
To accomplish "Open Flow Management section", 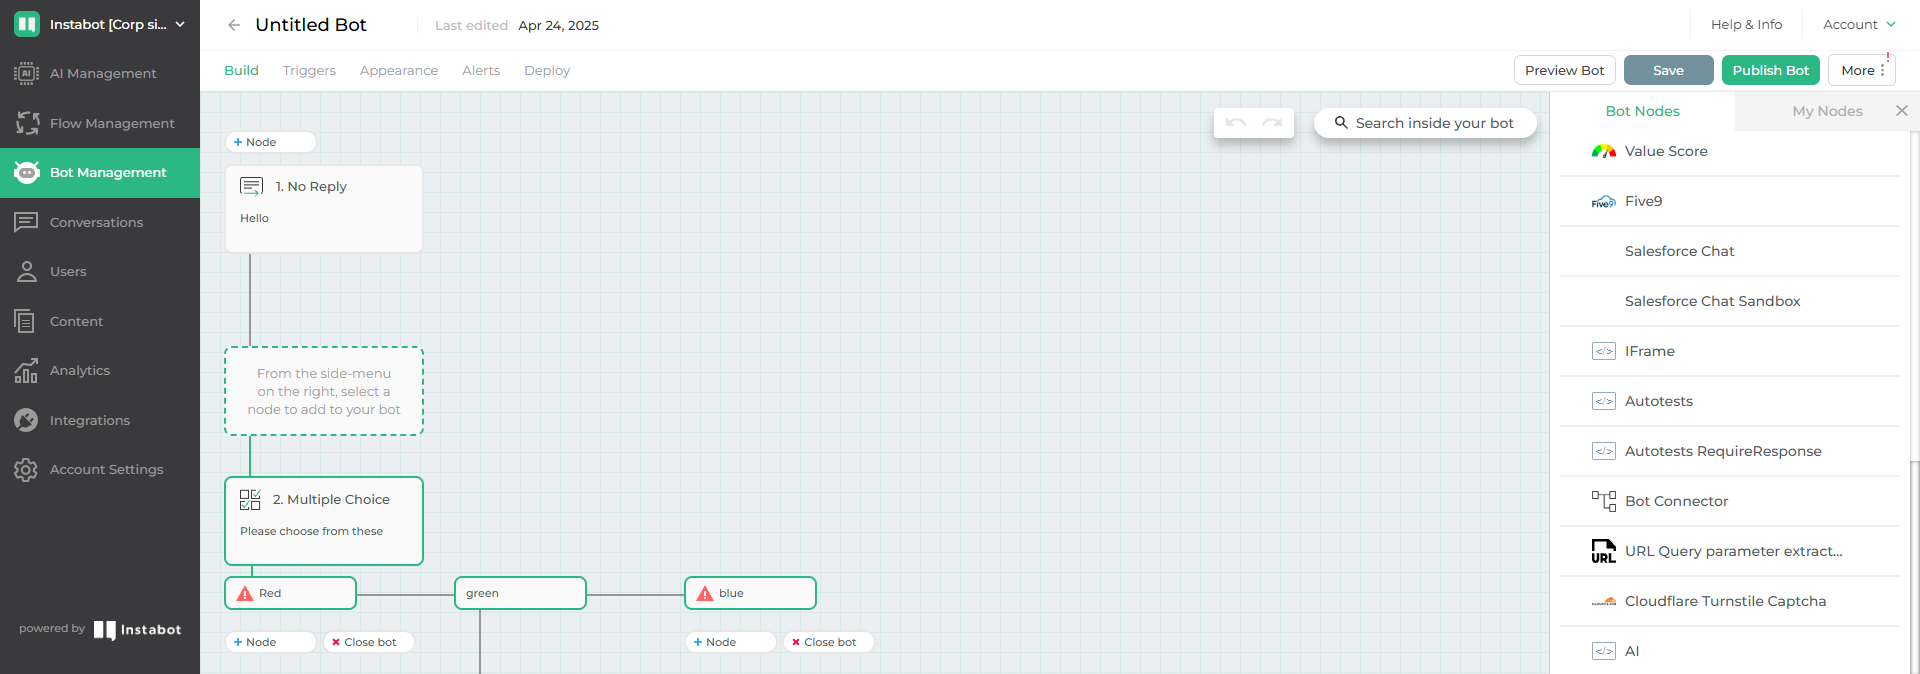I will [x=100, y=124].
